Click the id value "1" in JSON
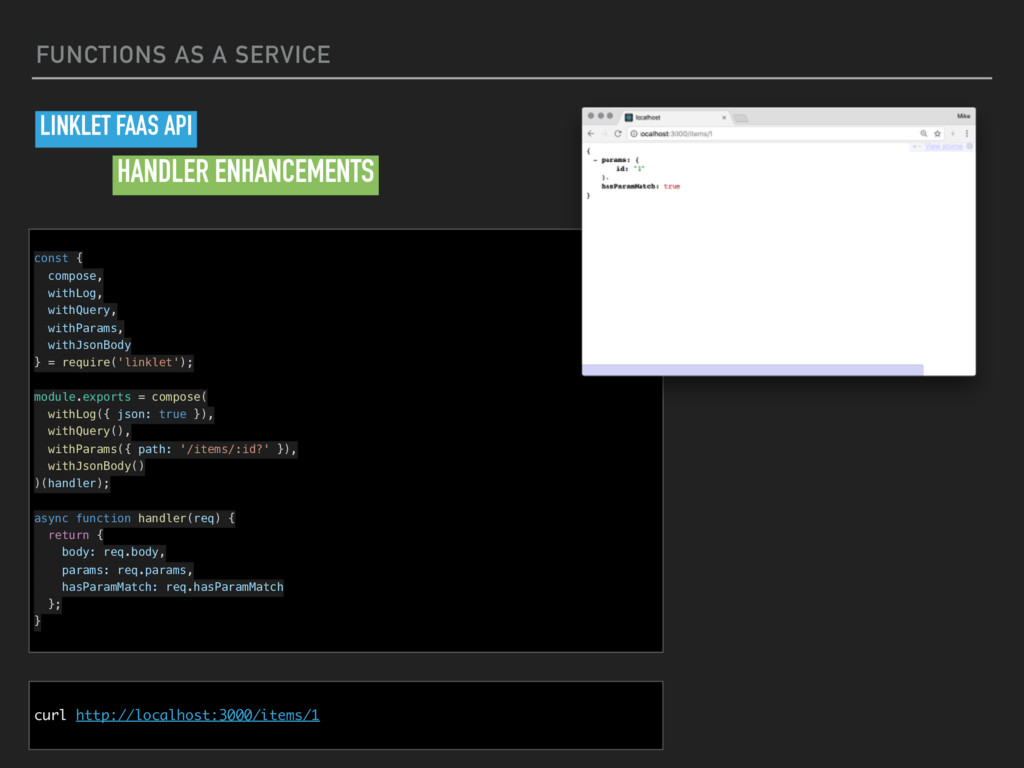Viewport: 1024px width, 768px height. pyautogui.click(x=639, y=168)
